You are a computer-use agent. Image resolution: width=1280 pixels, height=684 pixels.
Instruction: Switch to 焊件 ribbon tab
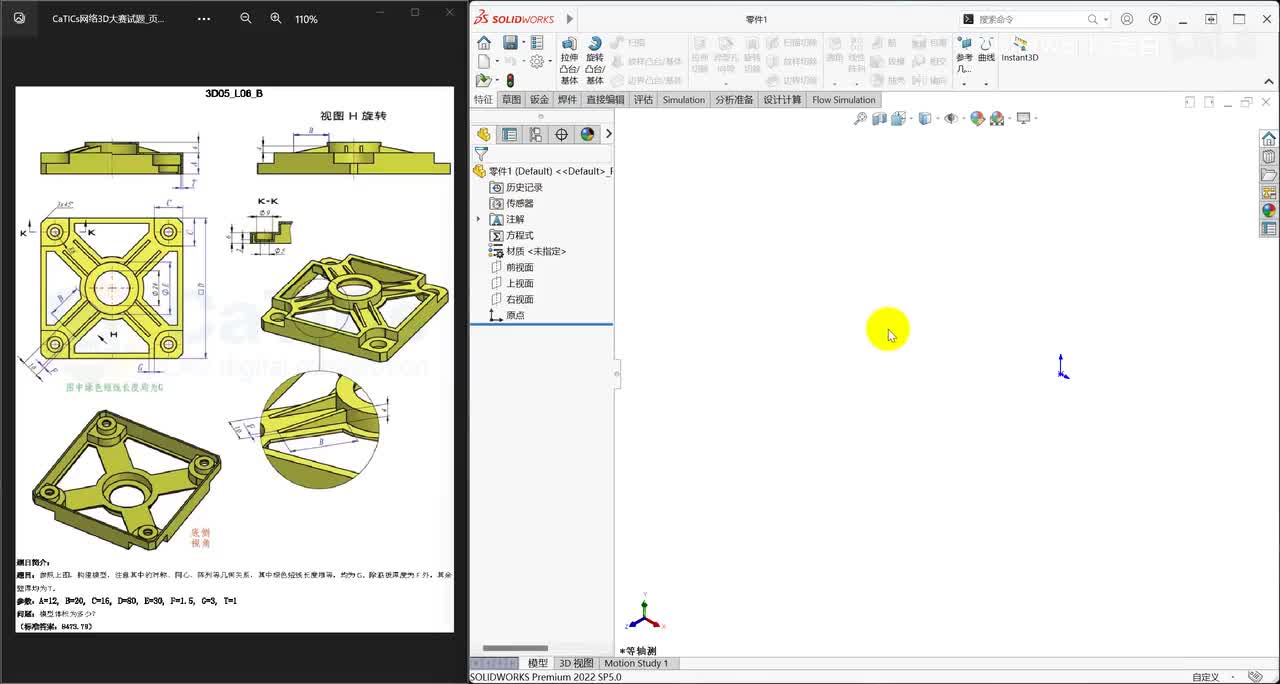pyautogui.click(x=567, y=100)
